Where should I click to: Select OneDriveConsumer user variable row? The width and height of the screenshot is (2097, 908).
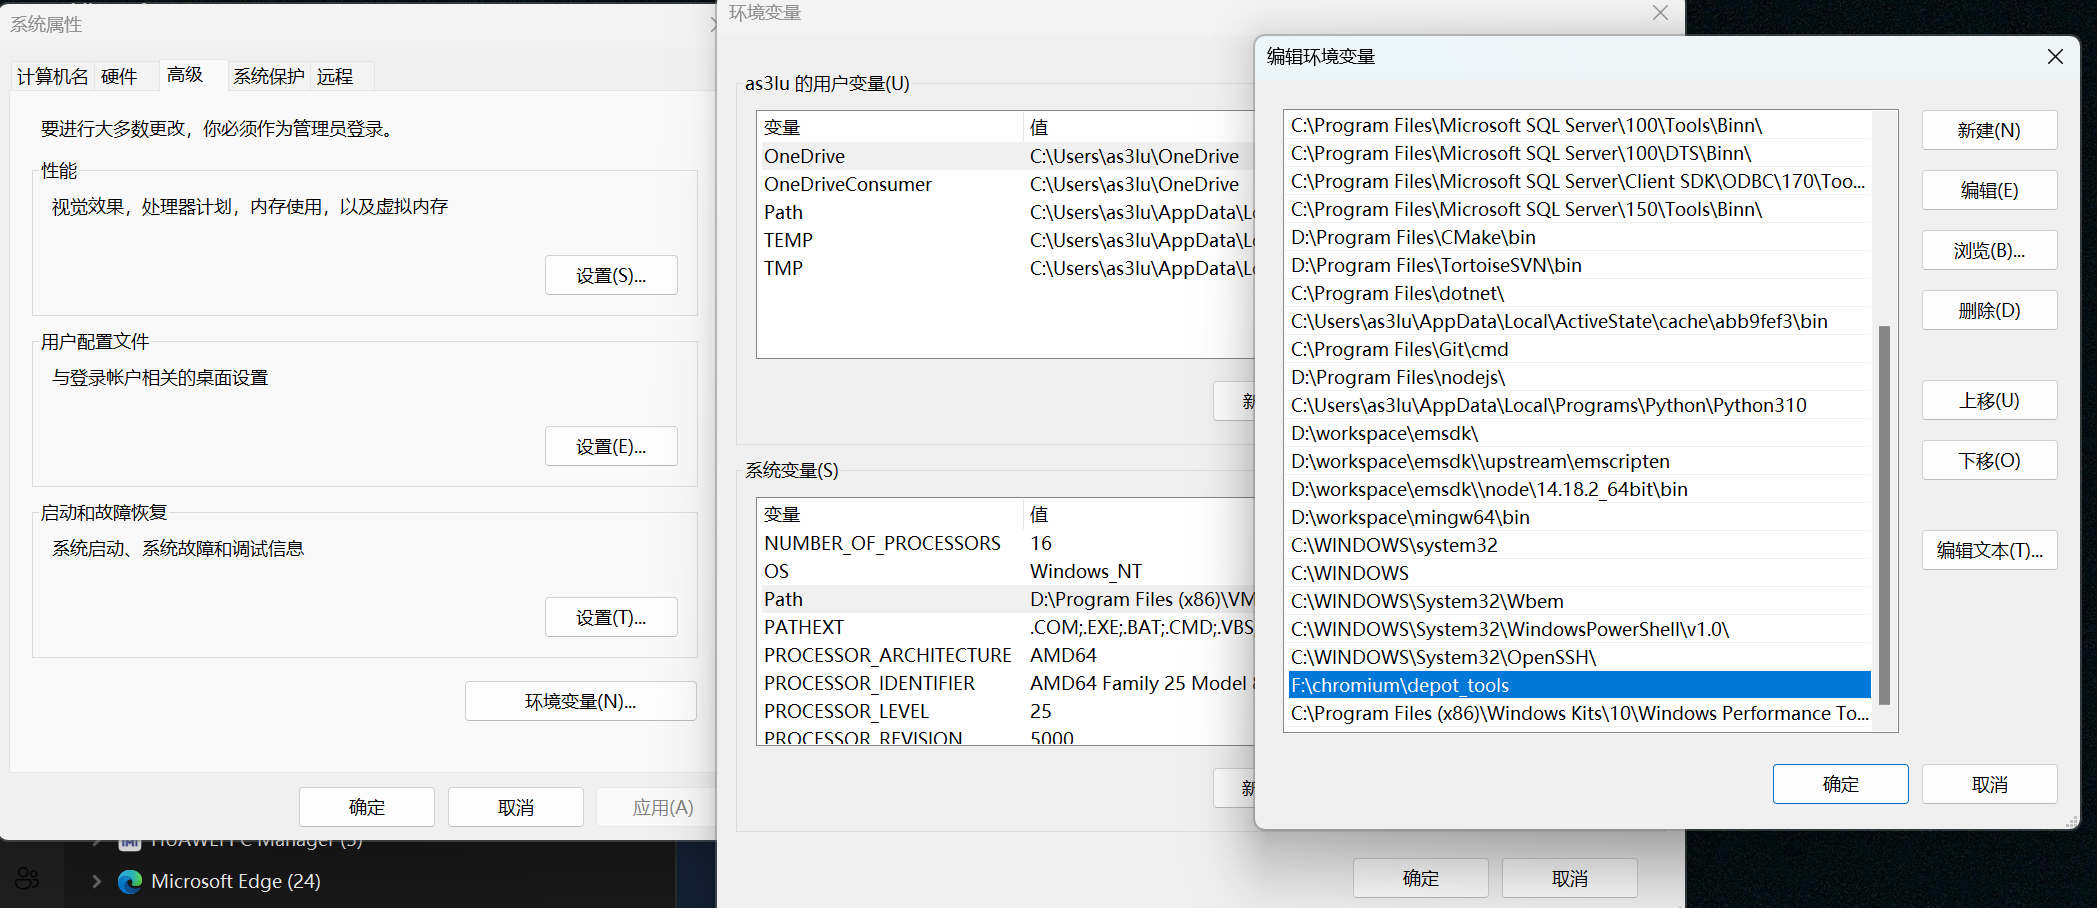pyautogui.click(x=1006, y=184)
